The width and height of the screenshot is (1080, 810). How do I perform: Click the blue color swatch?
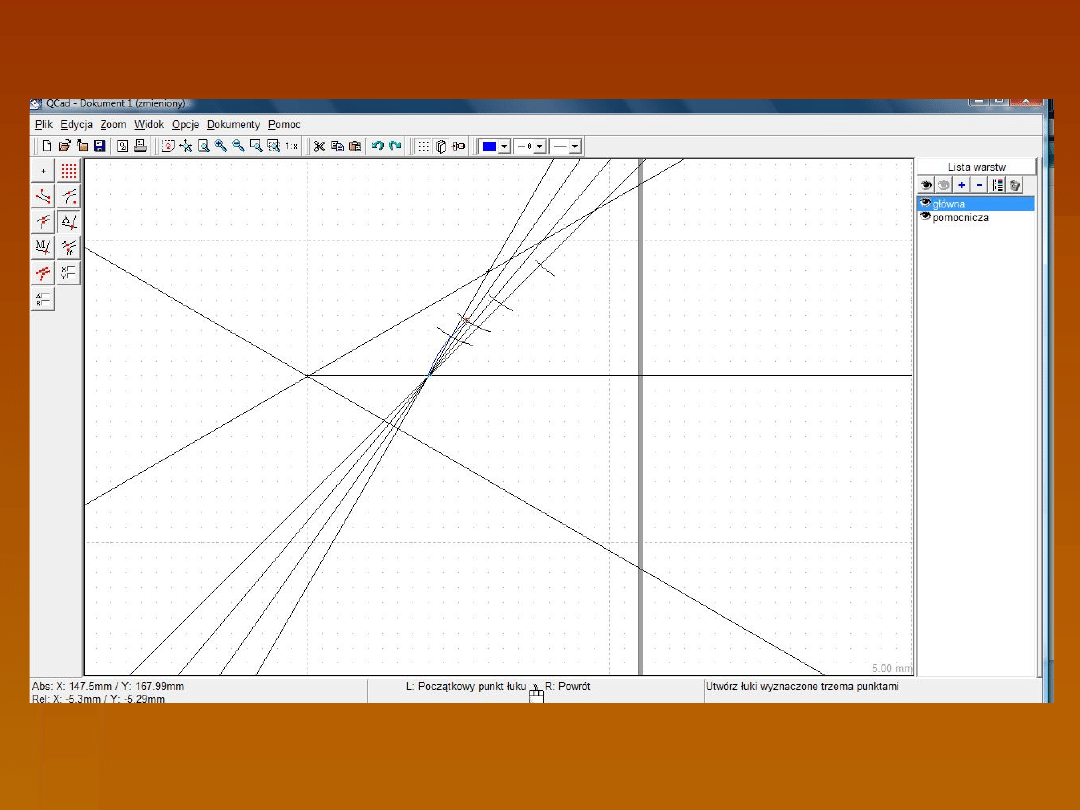click(x=489, y=146)
